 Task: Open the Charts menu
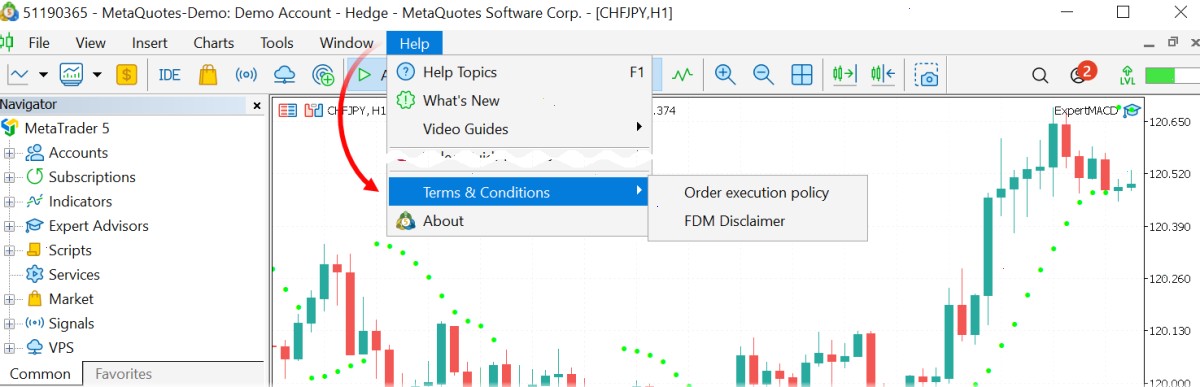pyautogui.click(x=214, y=43)
